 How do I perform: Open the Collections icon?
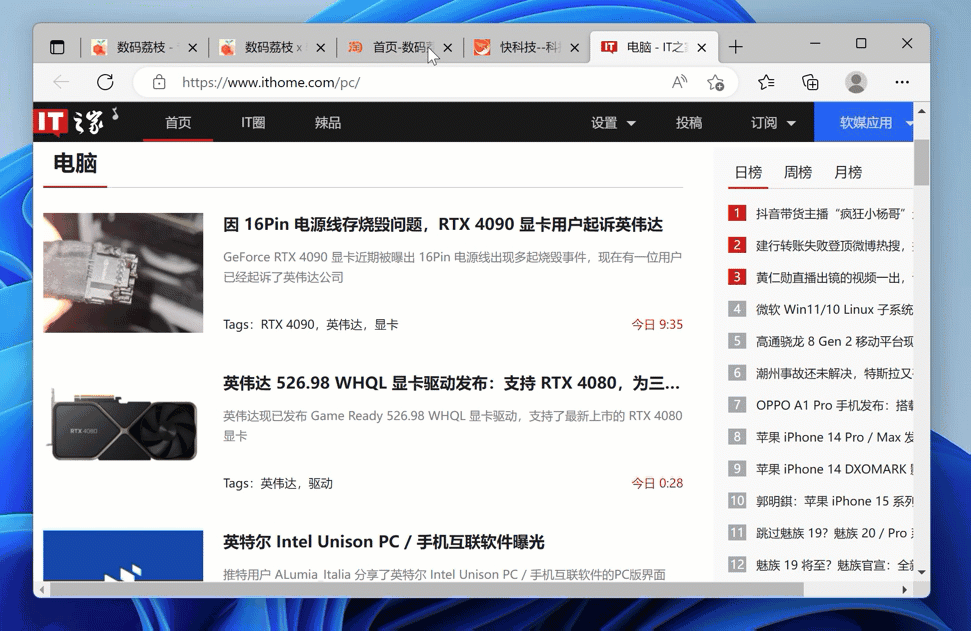[810, 82]
